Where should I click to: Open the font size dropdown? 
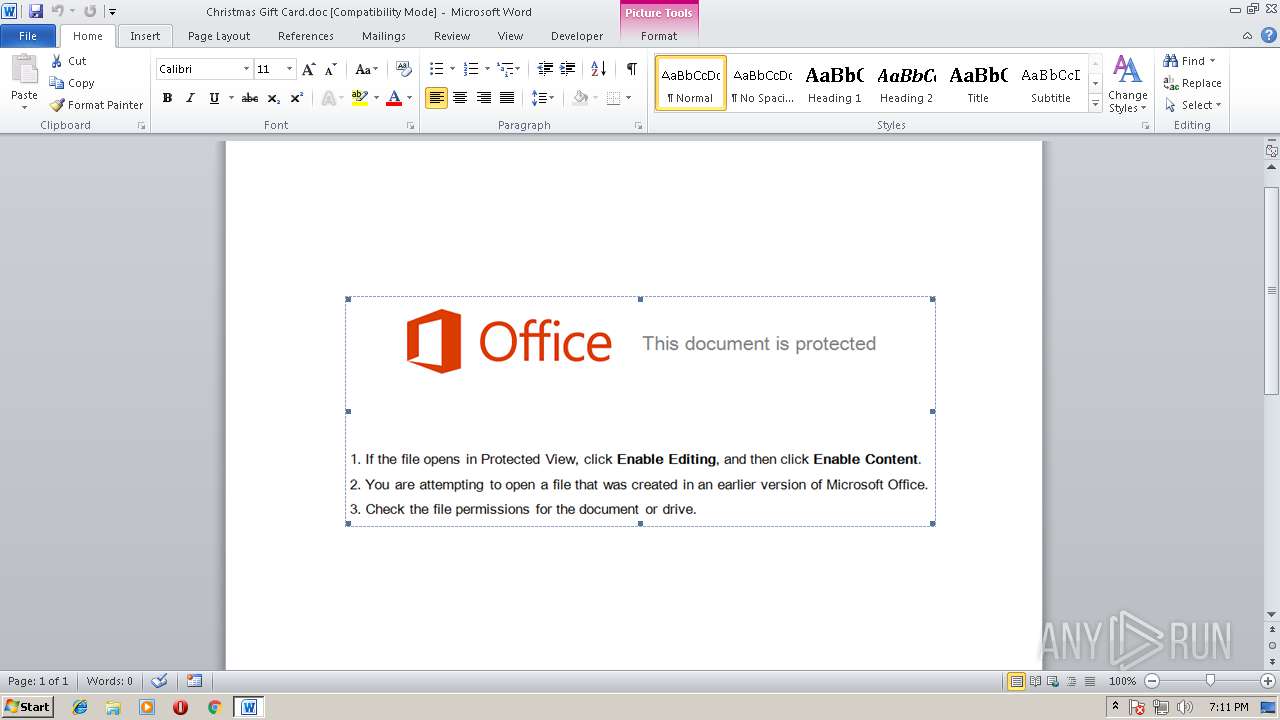coord(290,69)
